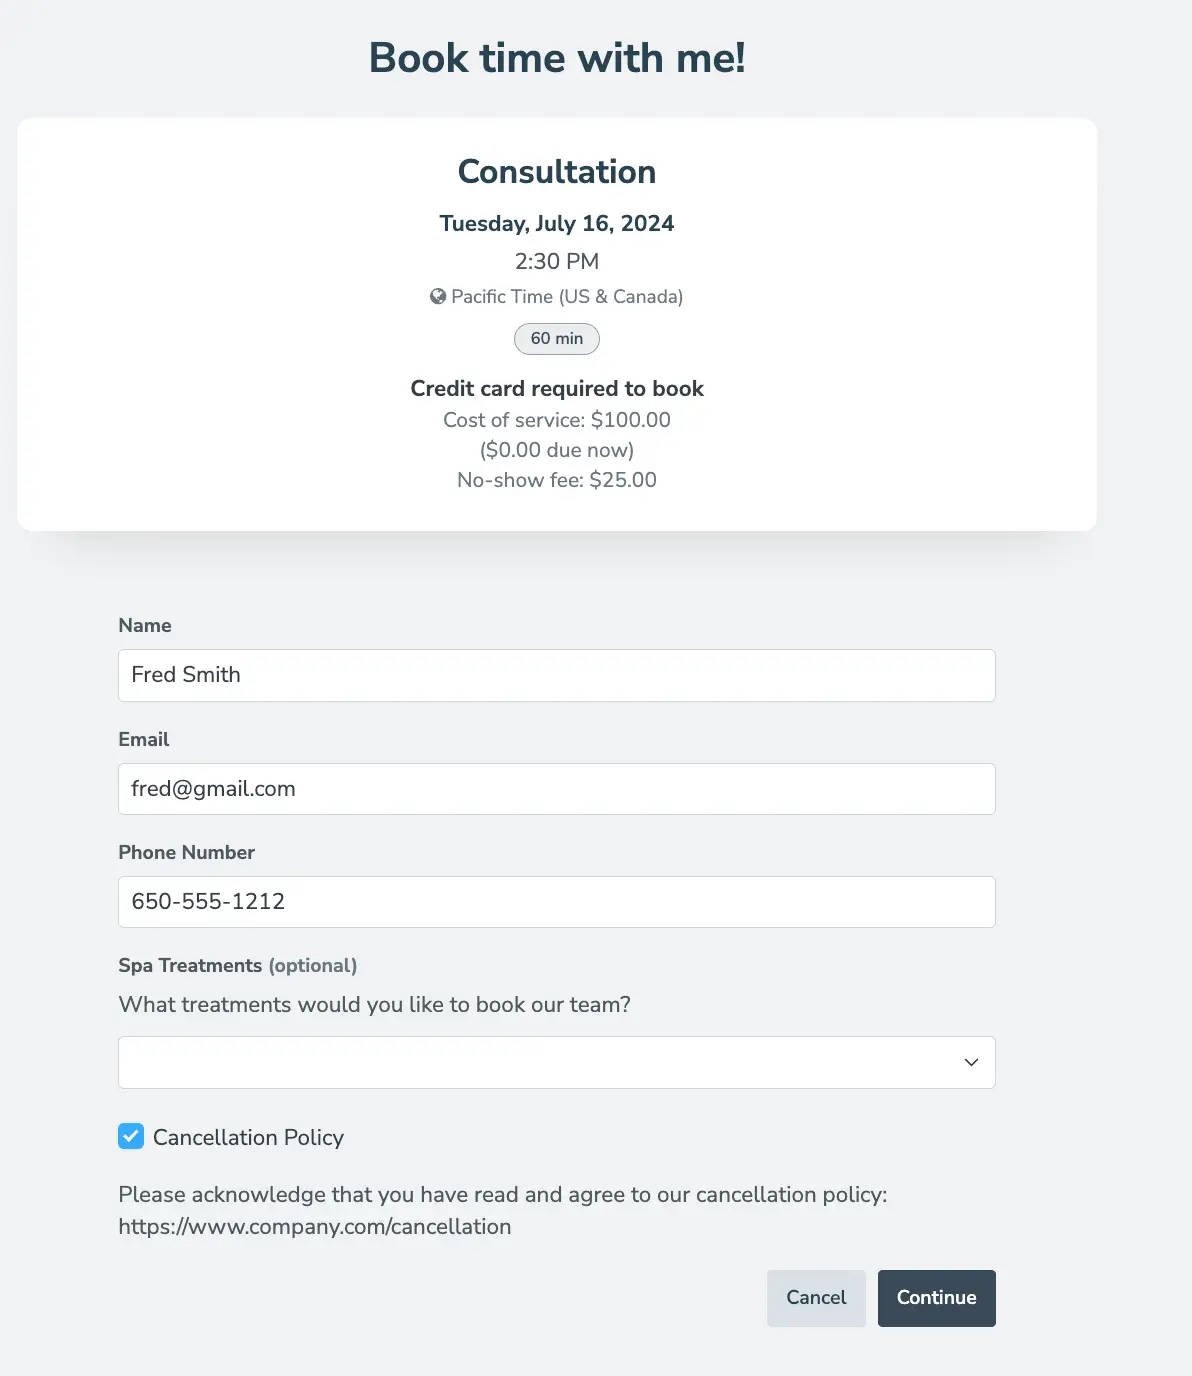Click the Cost of service $100.00 line
This screenshot has height=1376, width=1192.
tap(557, 420)
